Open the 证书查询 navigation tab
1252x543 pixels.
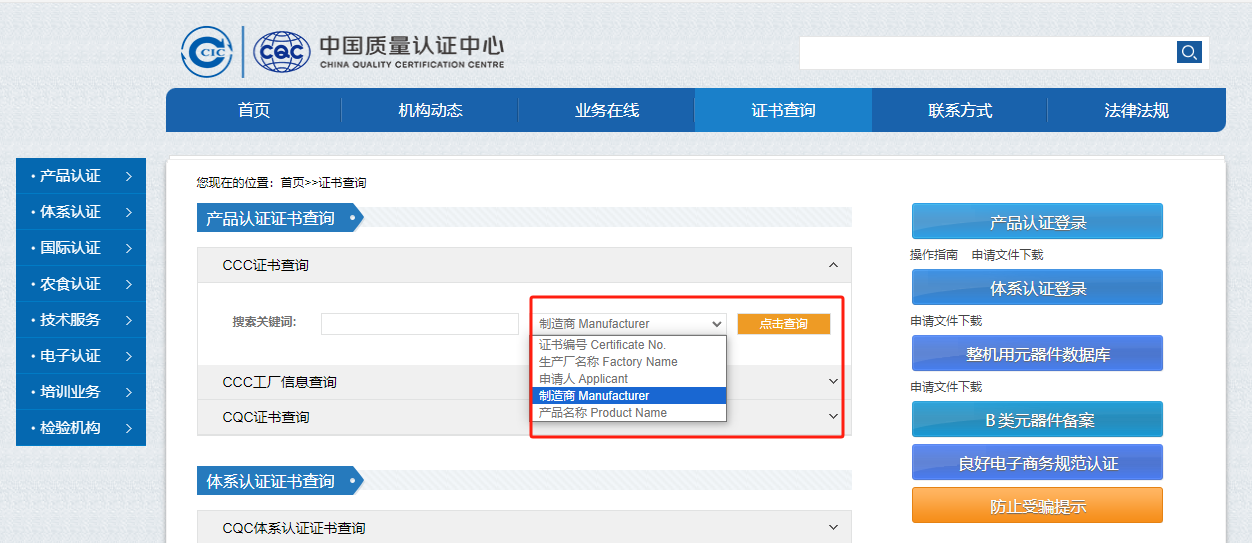[x=783, y=110]
